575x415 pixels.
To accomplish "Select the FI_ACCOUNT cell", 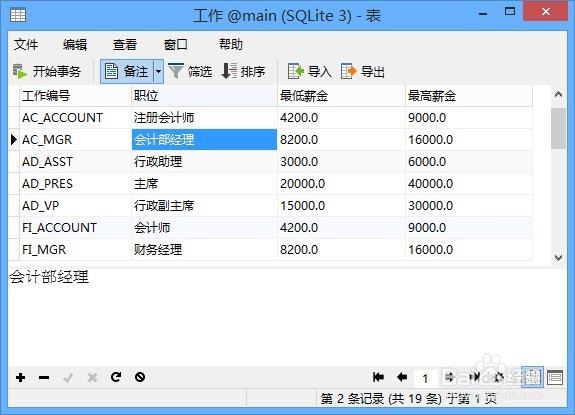I will point(75,228).
